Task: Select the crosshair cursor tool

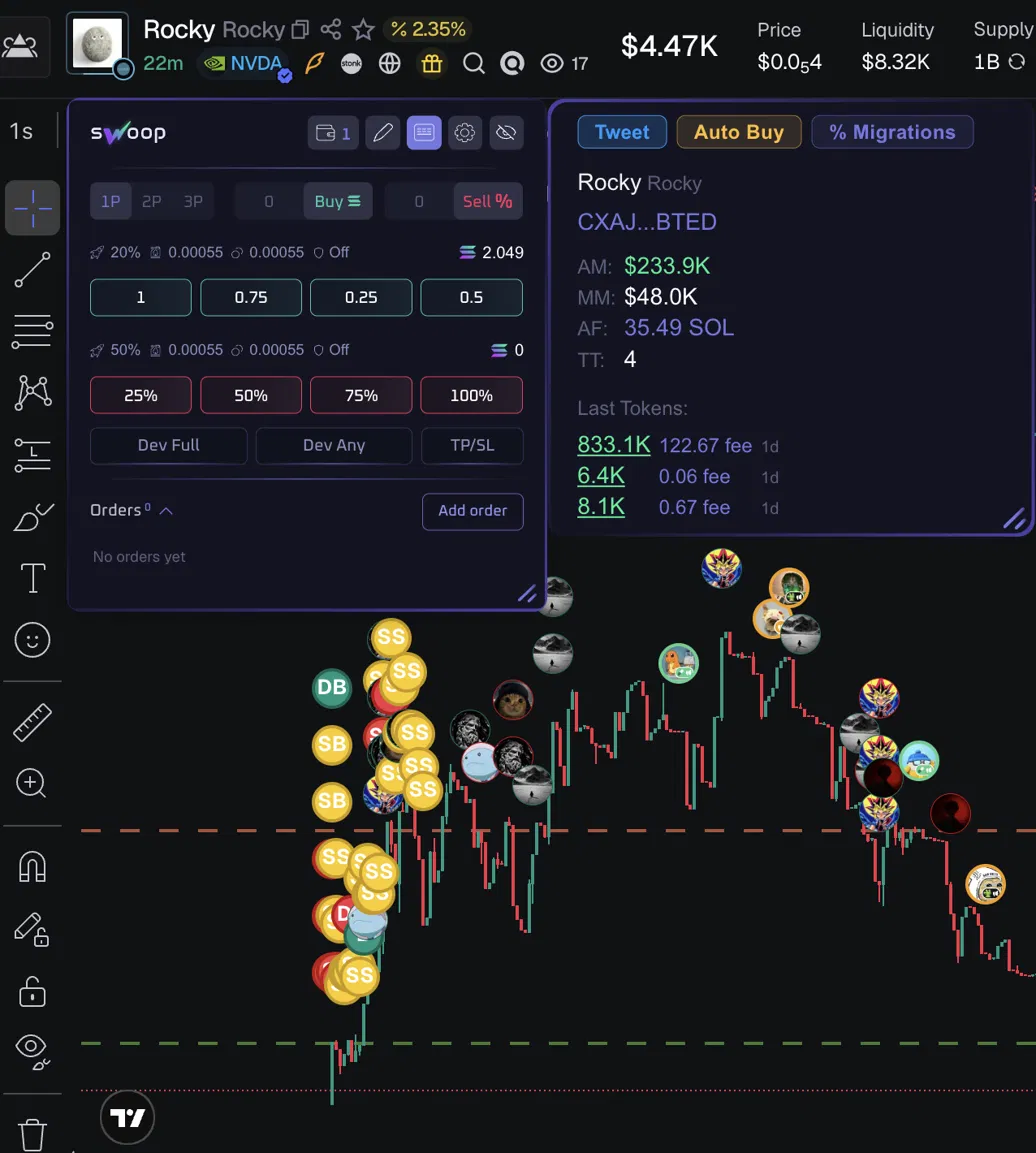Action: 32,208
